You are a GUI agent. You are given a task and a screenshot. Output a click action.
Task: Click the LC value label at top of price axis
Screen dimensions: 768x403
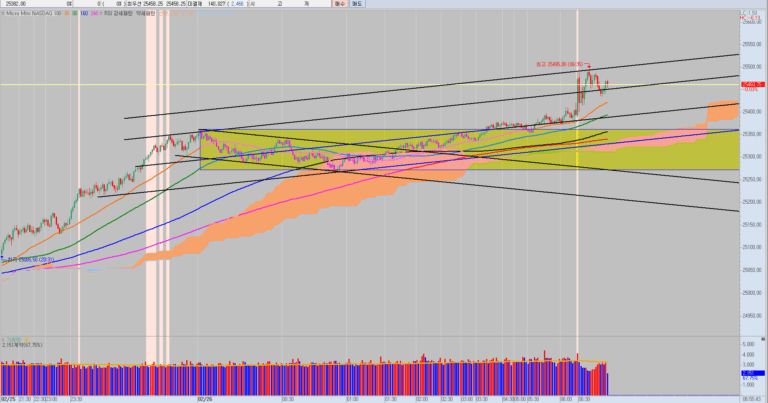[749, 13]
